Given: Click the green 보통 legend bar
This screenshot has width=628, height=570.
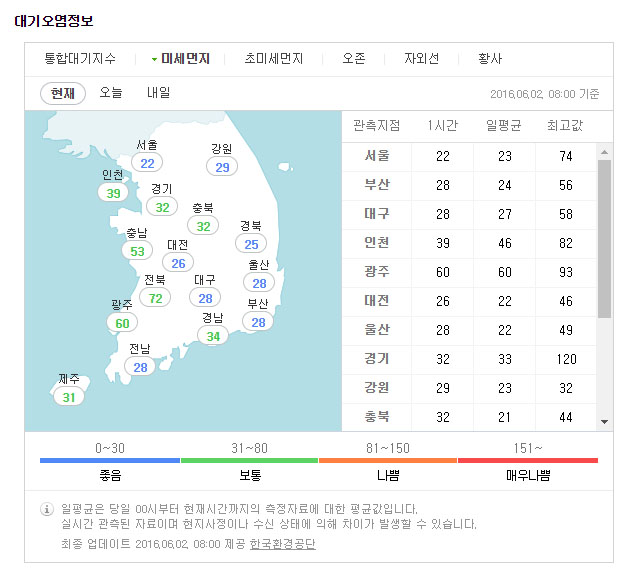Looking at the screenshot, I should pyautogui.click(x=249, y=461).
